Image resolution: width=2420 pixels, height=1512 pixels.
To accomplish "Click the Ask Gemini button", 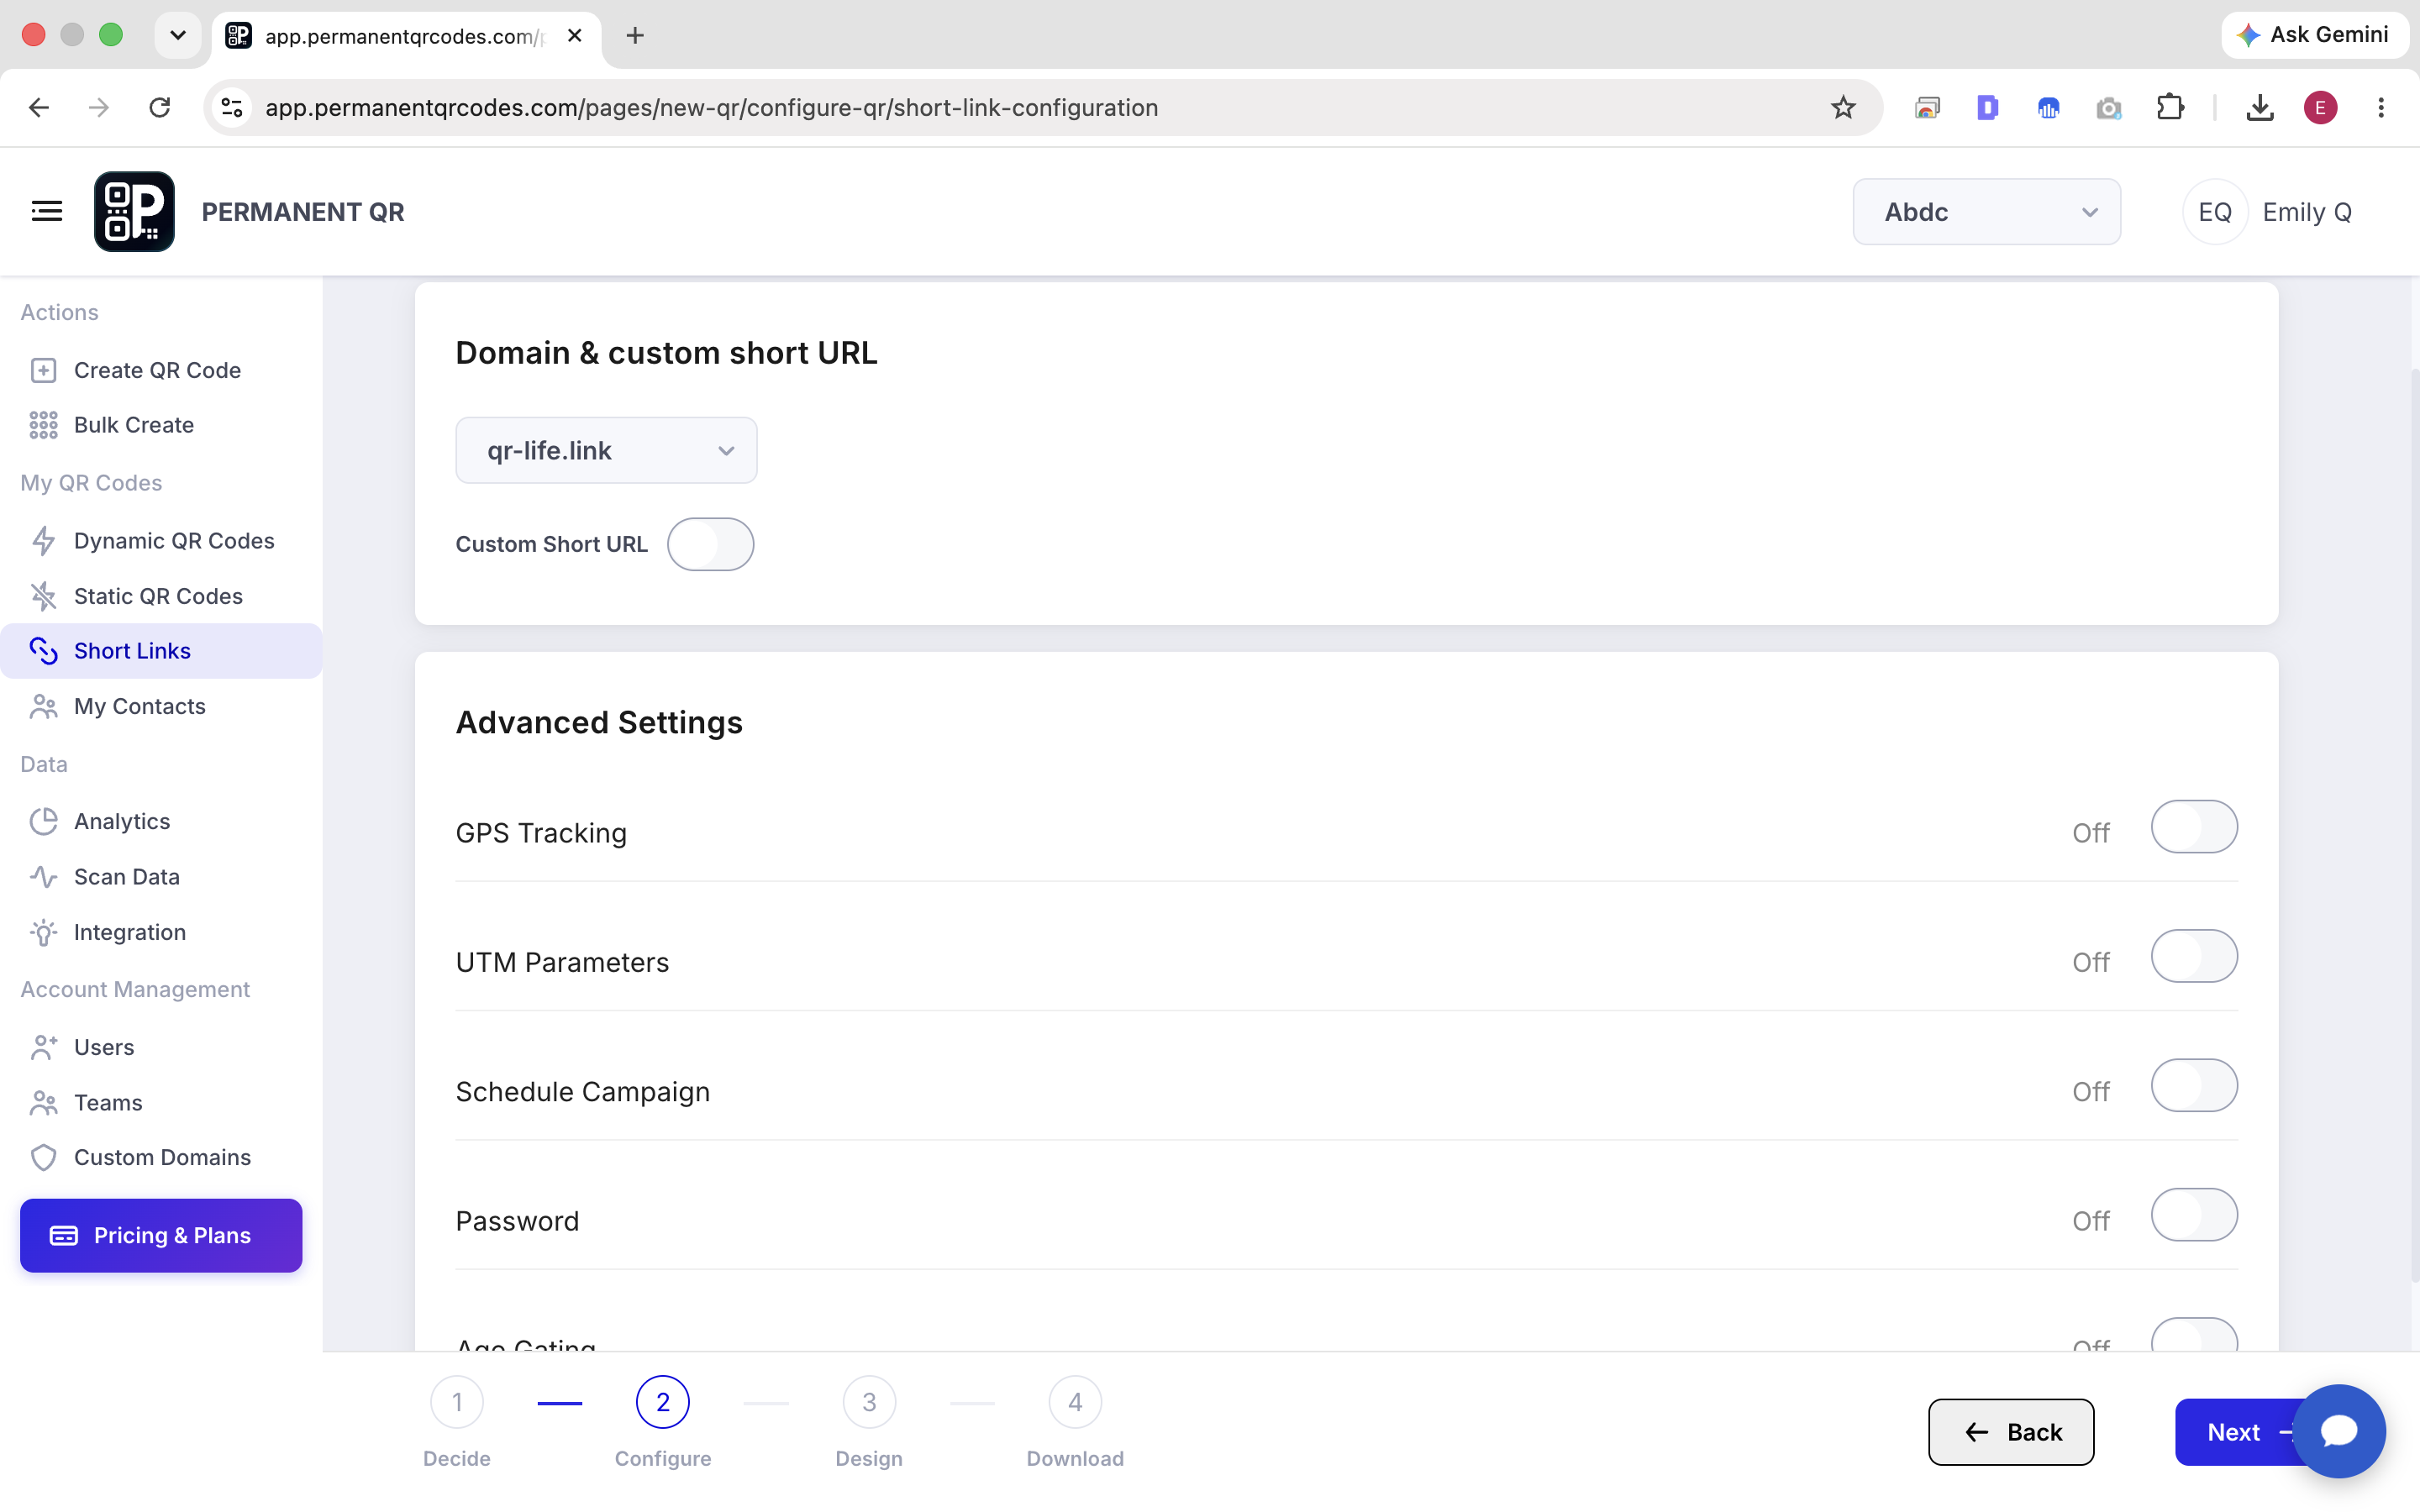I will (x=2314, y=35).
